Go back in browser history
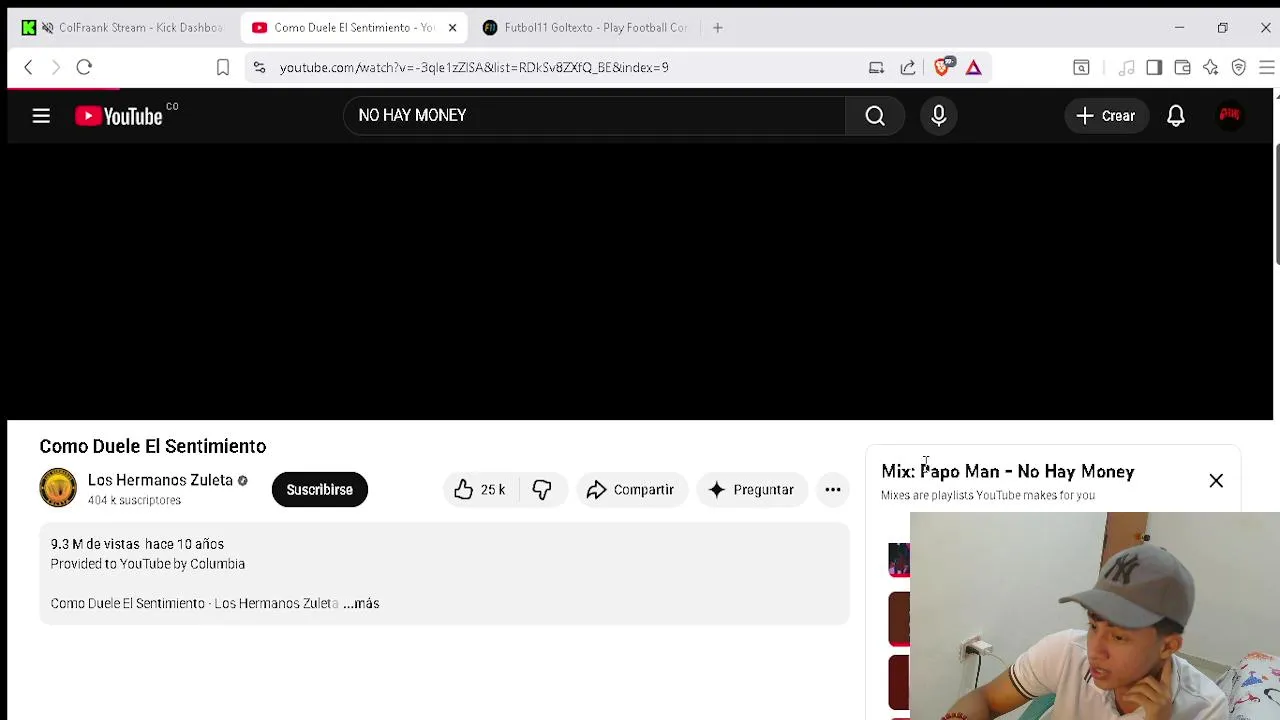1280x720 pixels. pyautogui.click(x=28, y=68)
